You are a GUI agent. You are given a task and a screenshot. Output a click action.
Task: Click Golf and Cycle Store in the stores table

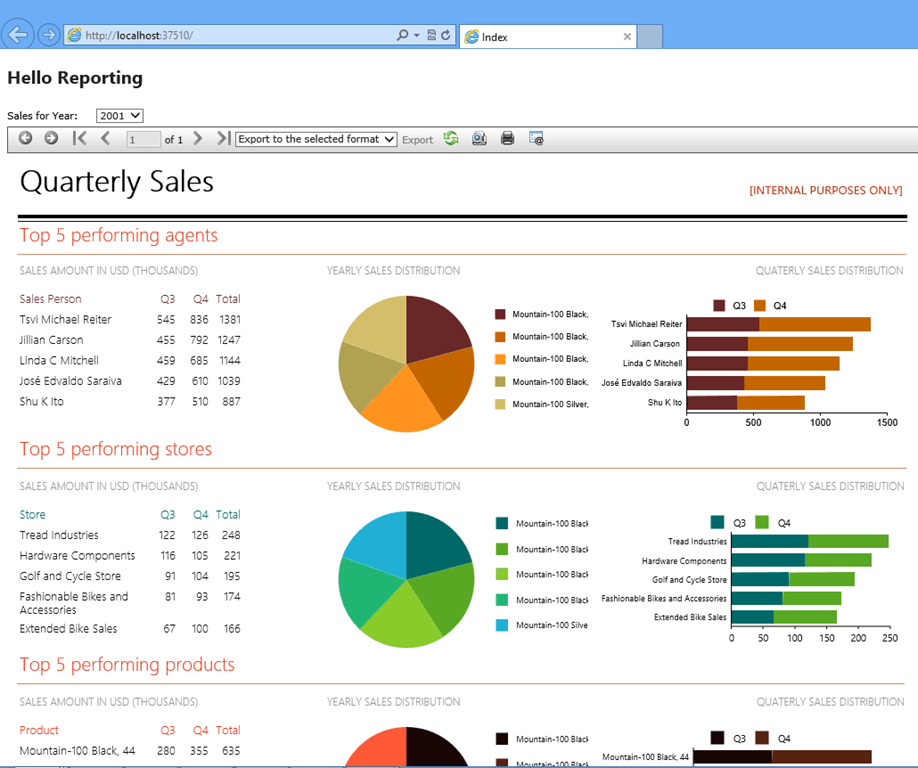70,576
